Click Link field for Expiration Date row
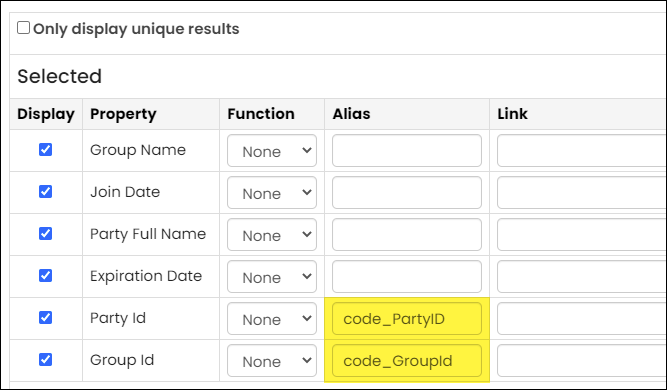Screen dimensions: 667x390 tap(581, 276)
